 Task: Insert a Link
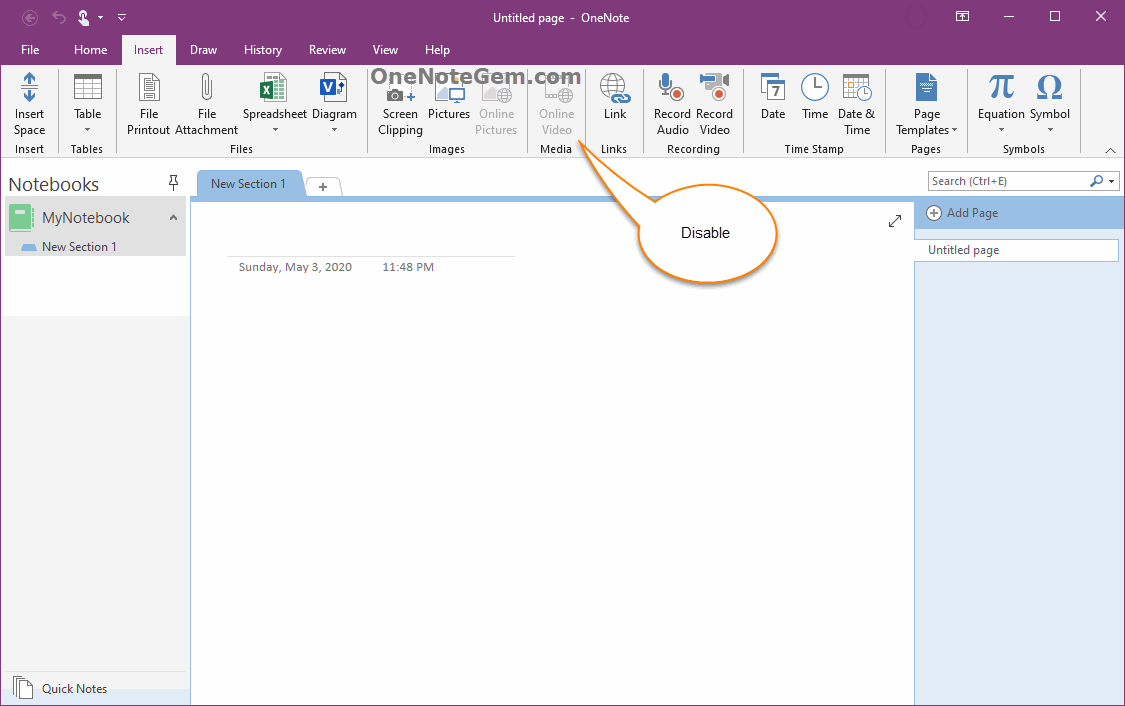(615, 97)
